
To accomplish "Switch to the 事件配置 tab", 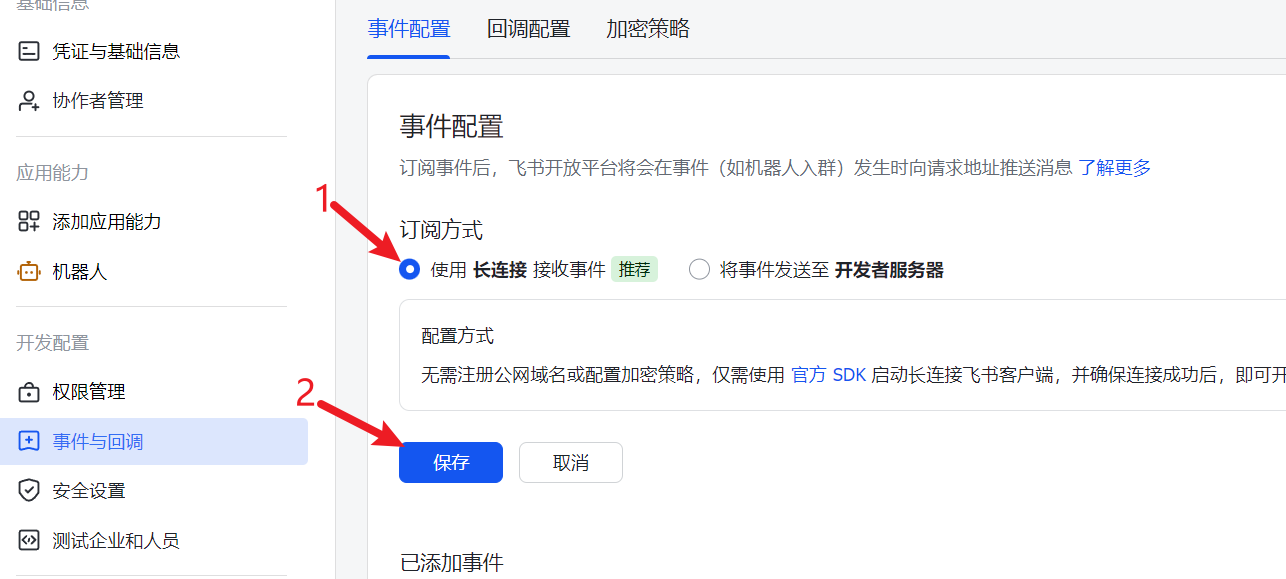I will tap(409, 29).
